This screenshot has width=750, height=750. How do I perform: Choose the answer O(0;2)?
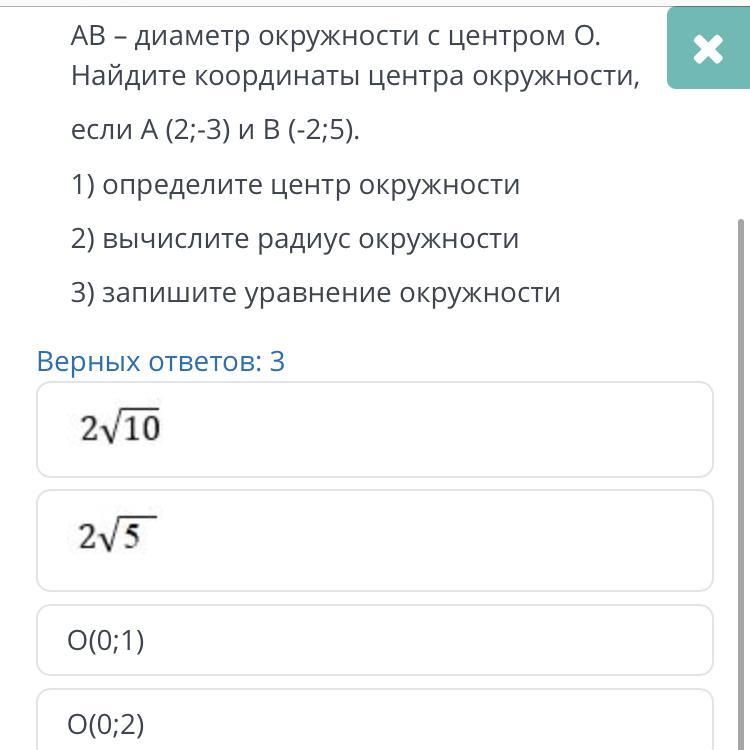pos(375,720)
